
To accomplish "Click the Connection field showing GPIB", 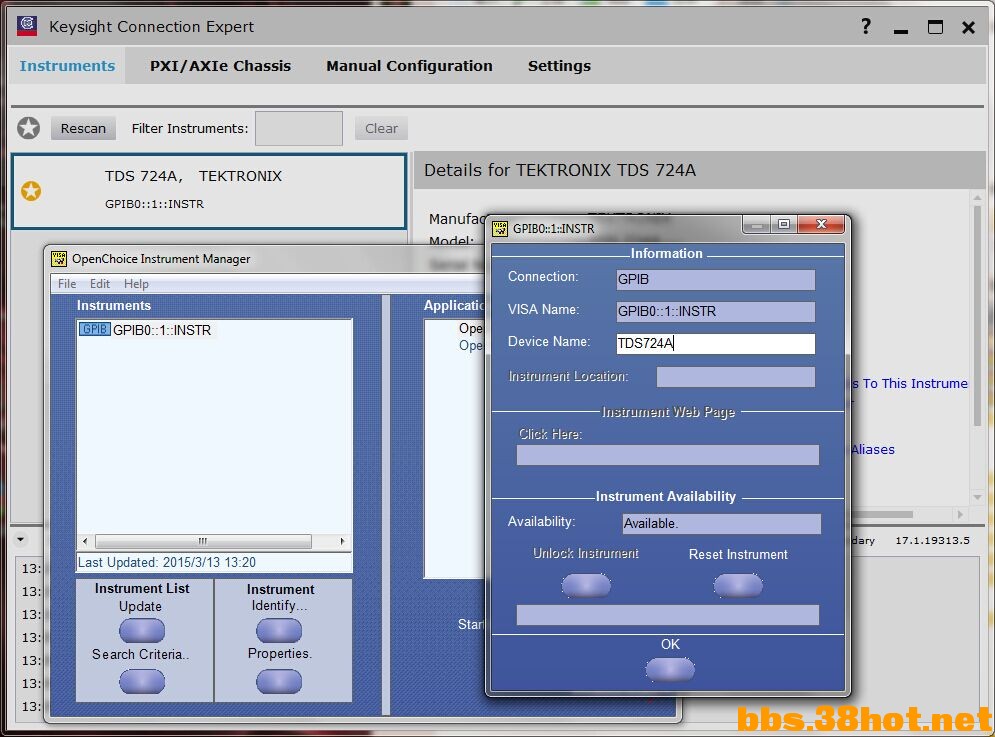I will point(716,279).
